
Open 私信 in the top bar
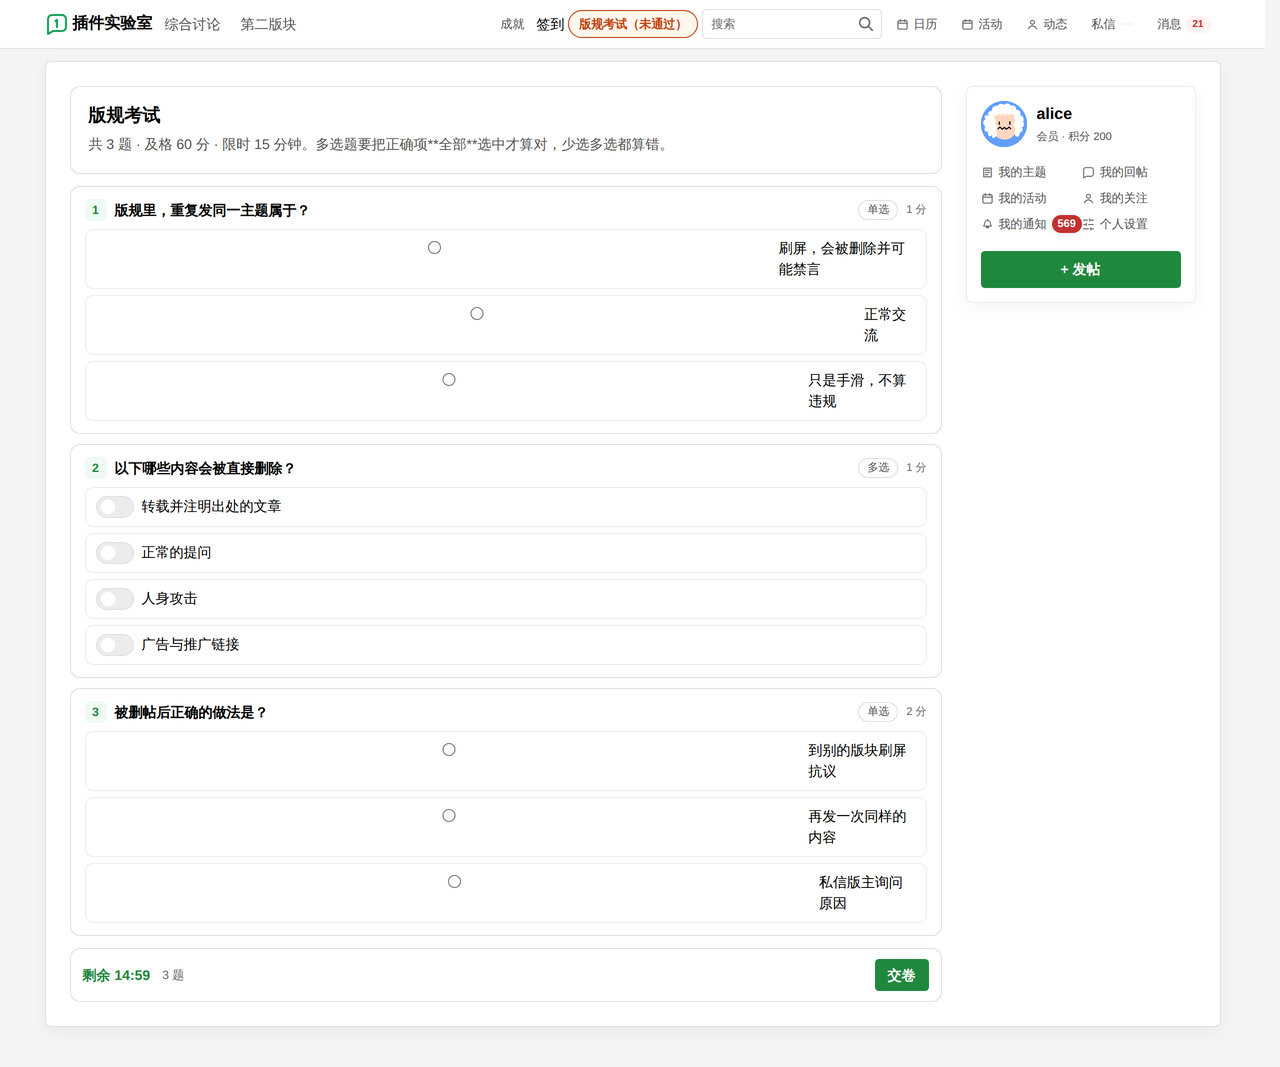click(x=1103, y=24)
